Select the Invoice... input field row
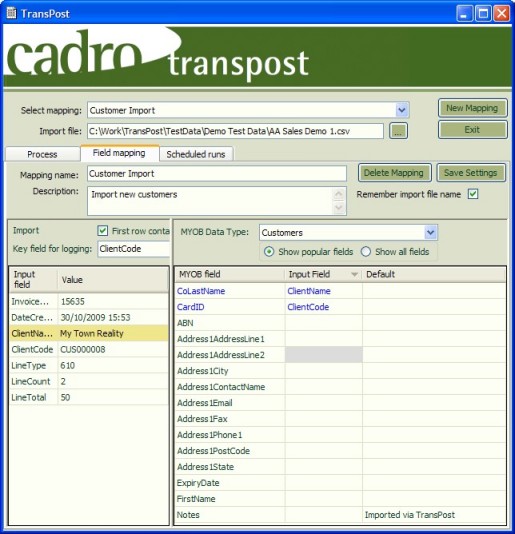The image size is (515, 534). (89, 301)
